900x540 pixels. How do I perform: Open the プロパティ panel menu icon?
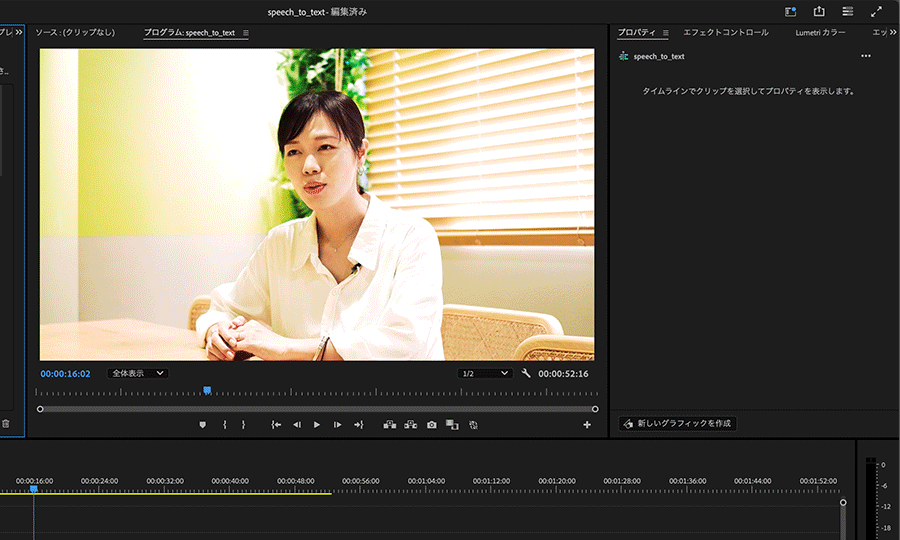click(x=666, y=33)
